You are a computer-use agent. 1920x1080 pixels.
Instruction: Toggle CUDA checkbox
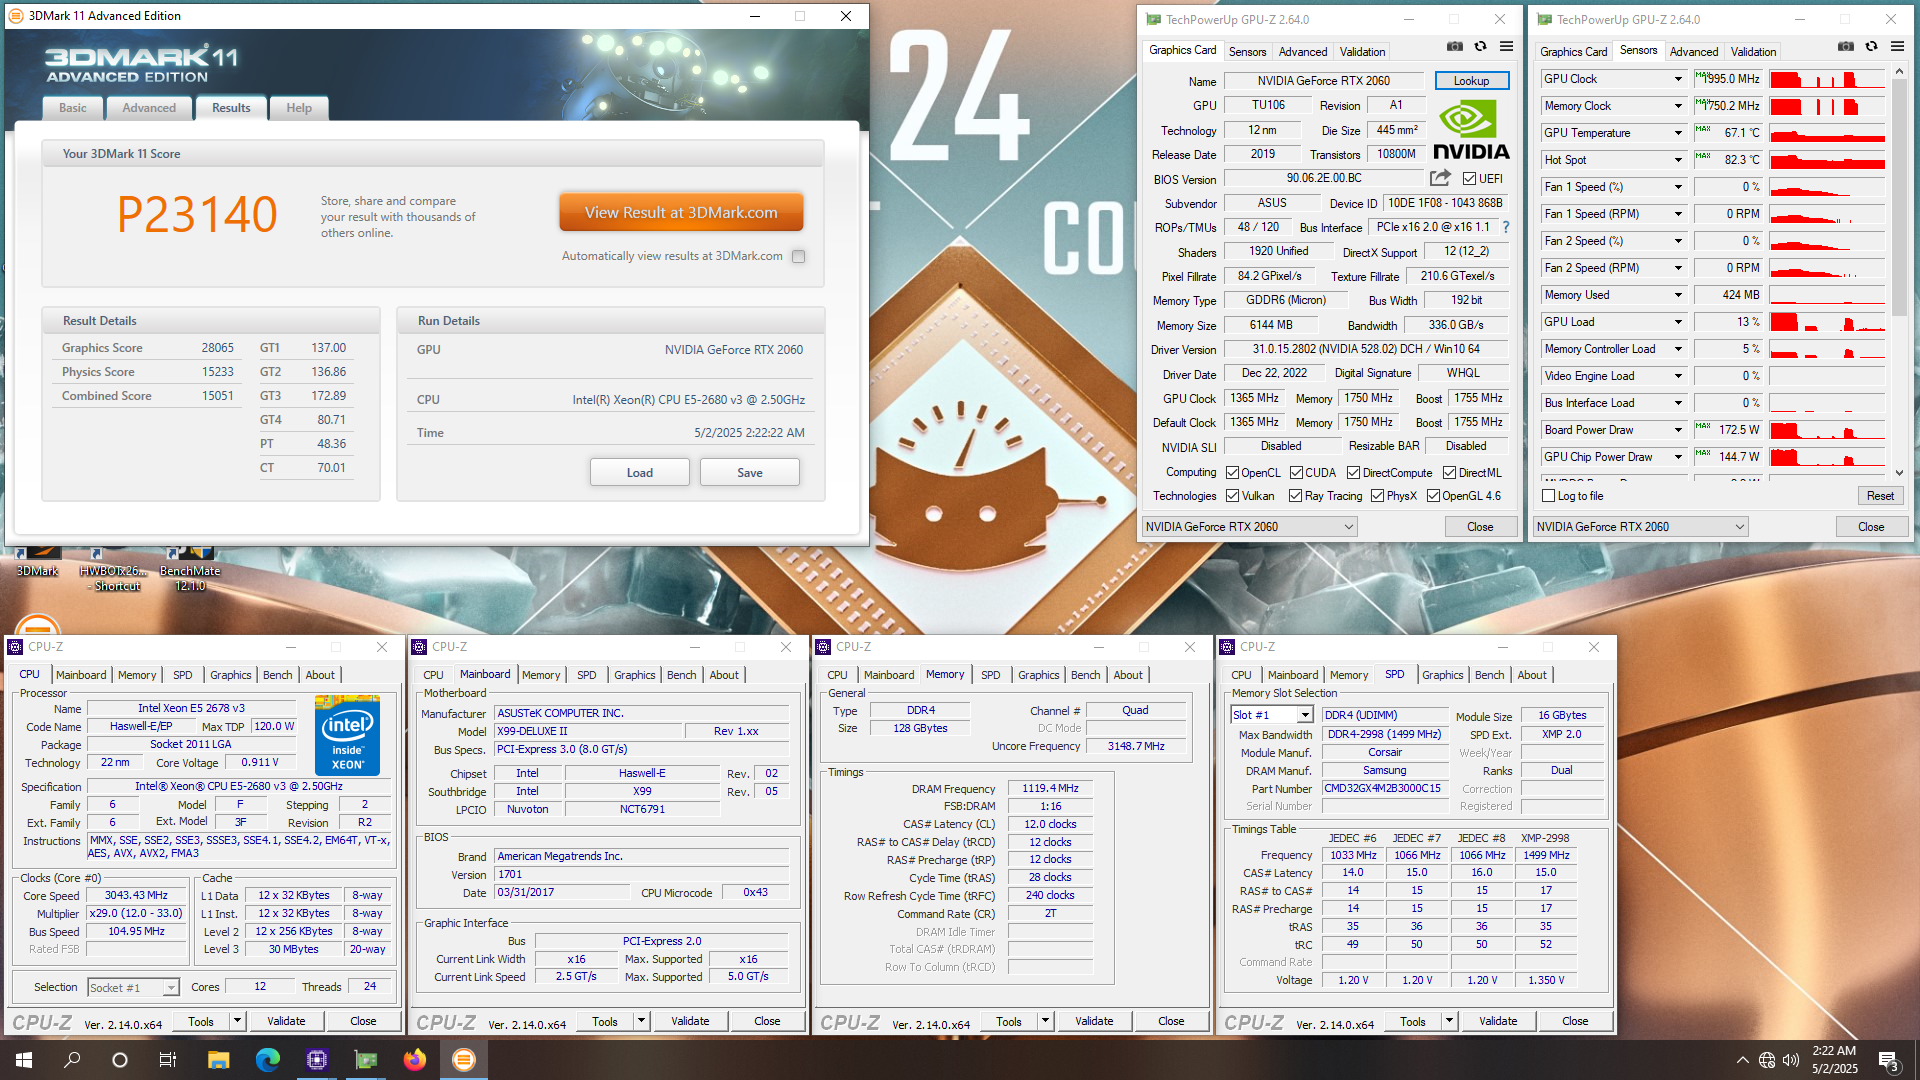[1296, 473]
